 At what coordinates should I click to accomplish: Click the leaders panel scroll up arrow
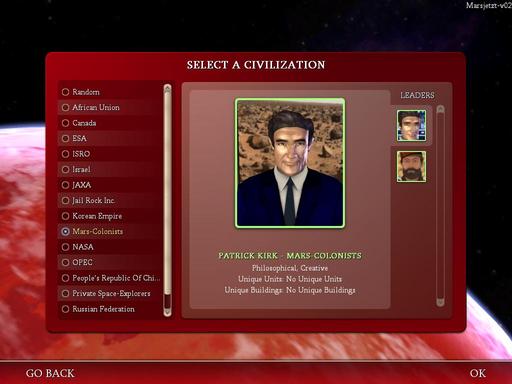click(x=440, y=109)
